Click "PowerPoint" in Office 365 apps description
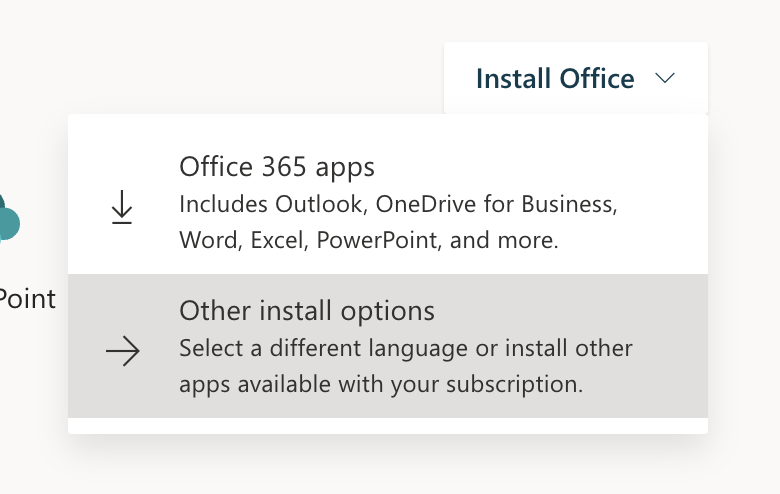Screen dimensions: 780x494 click(x=379, y=240)
